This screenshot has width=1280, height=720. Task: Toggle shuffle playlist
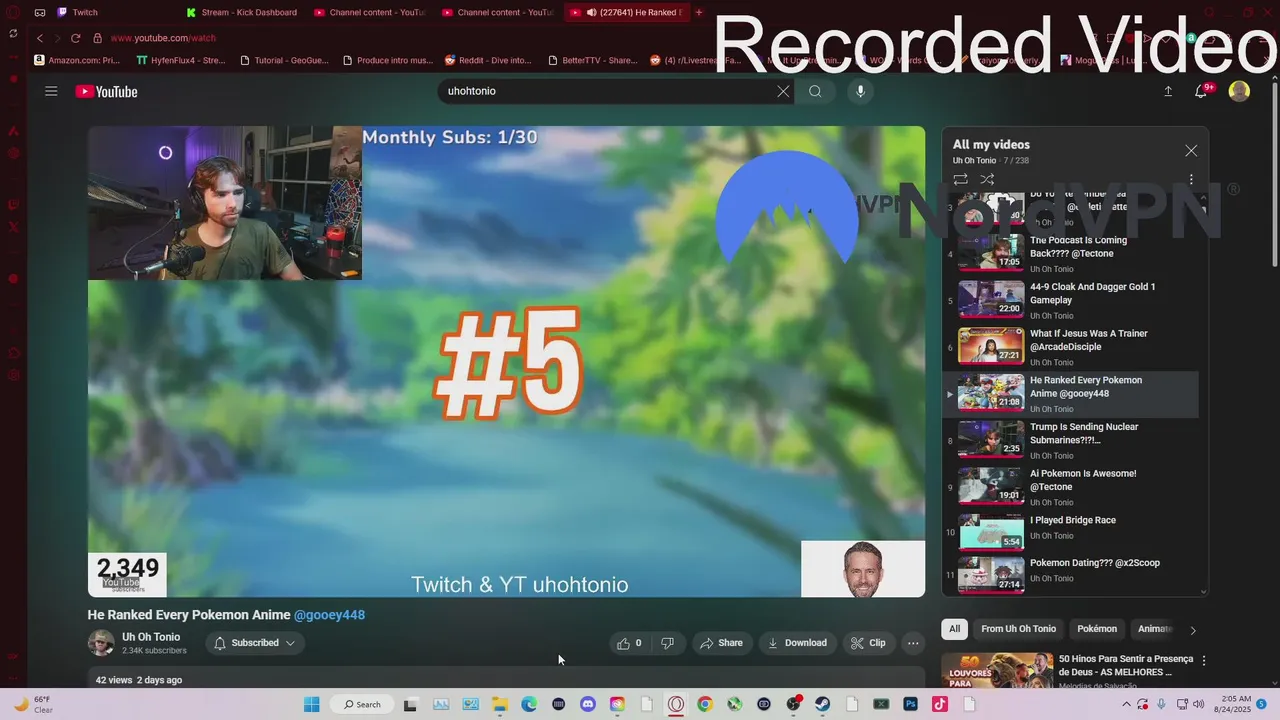987,180
